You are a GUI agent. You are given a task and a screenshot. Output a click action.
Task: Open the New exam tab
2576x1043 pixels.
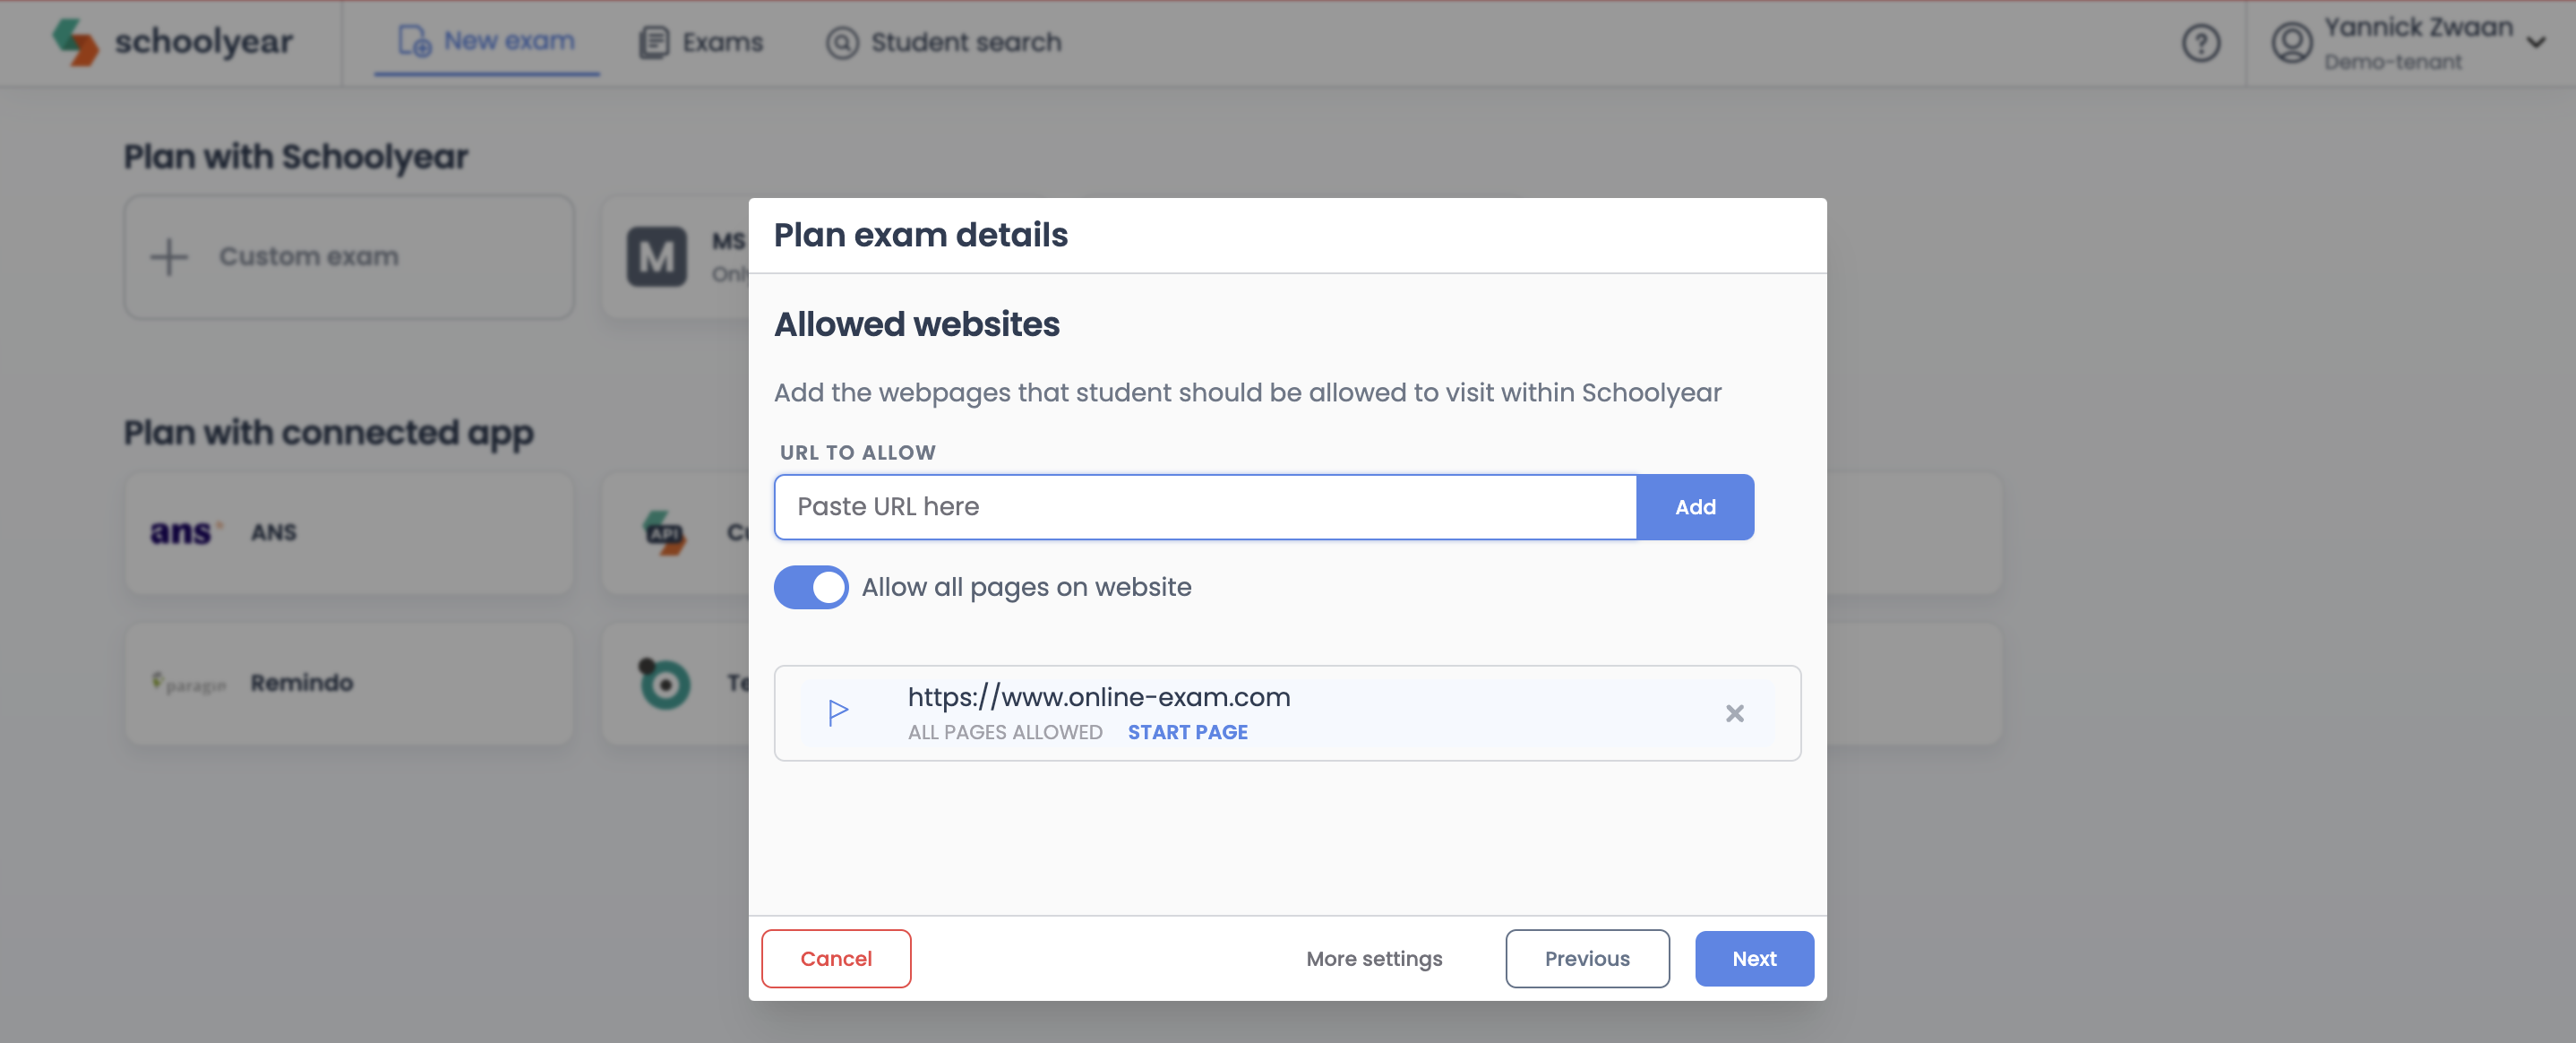[487, 42]
